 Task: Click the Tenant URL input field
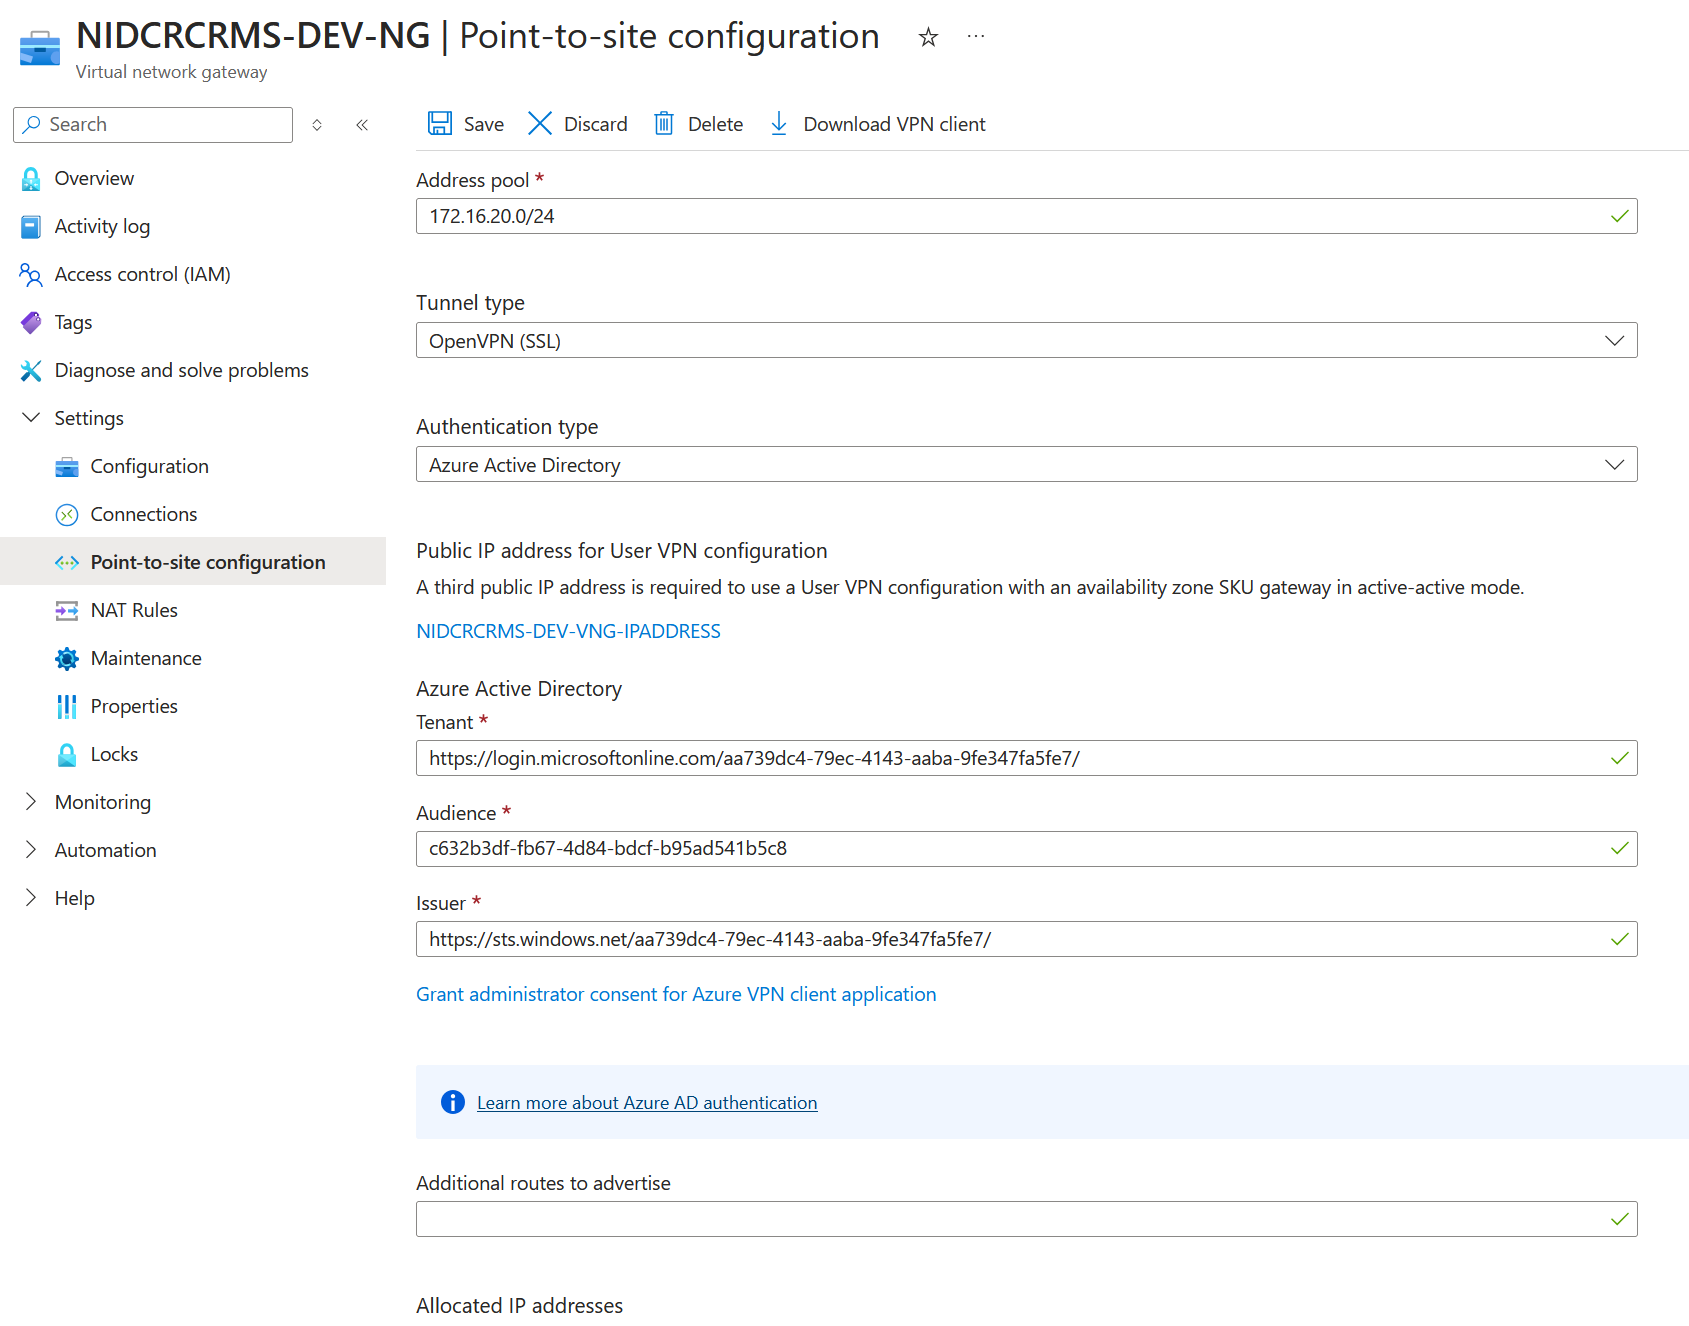click(x=1026, y=758)
